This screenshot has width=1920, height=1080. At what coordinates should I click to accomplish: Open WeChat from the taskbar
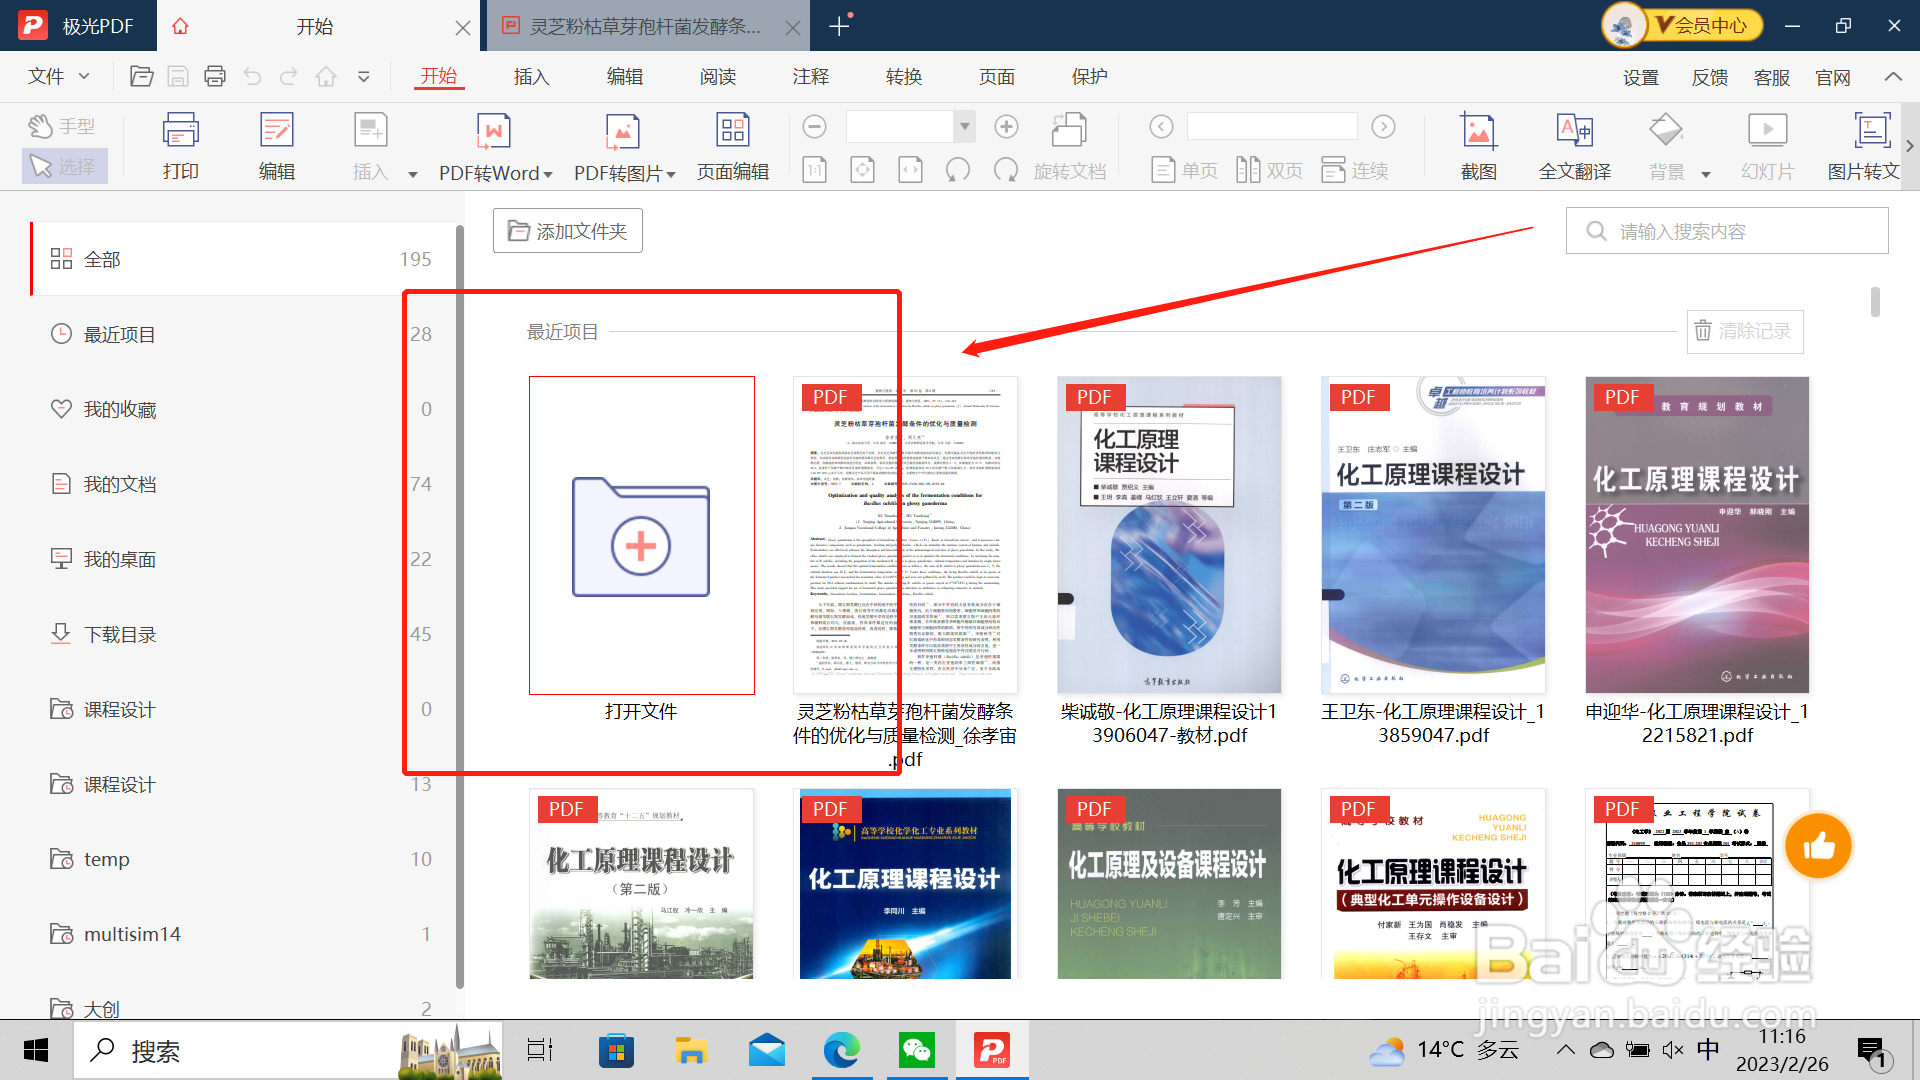click(916, 1050)
